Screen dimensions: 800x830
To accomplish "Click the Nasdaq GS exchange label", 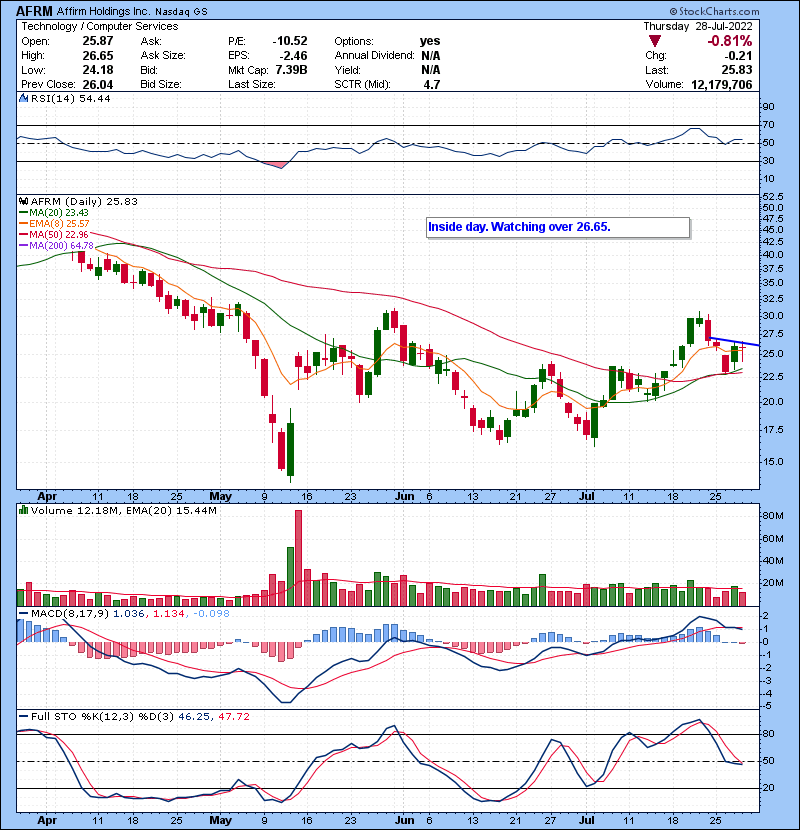I will [181, 12].
